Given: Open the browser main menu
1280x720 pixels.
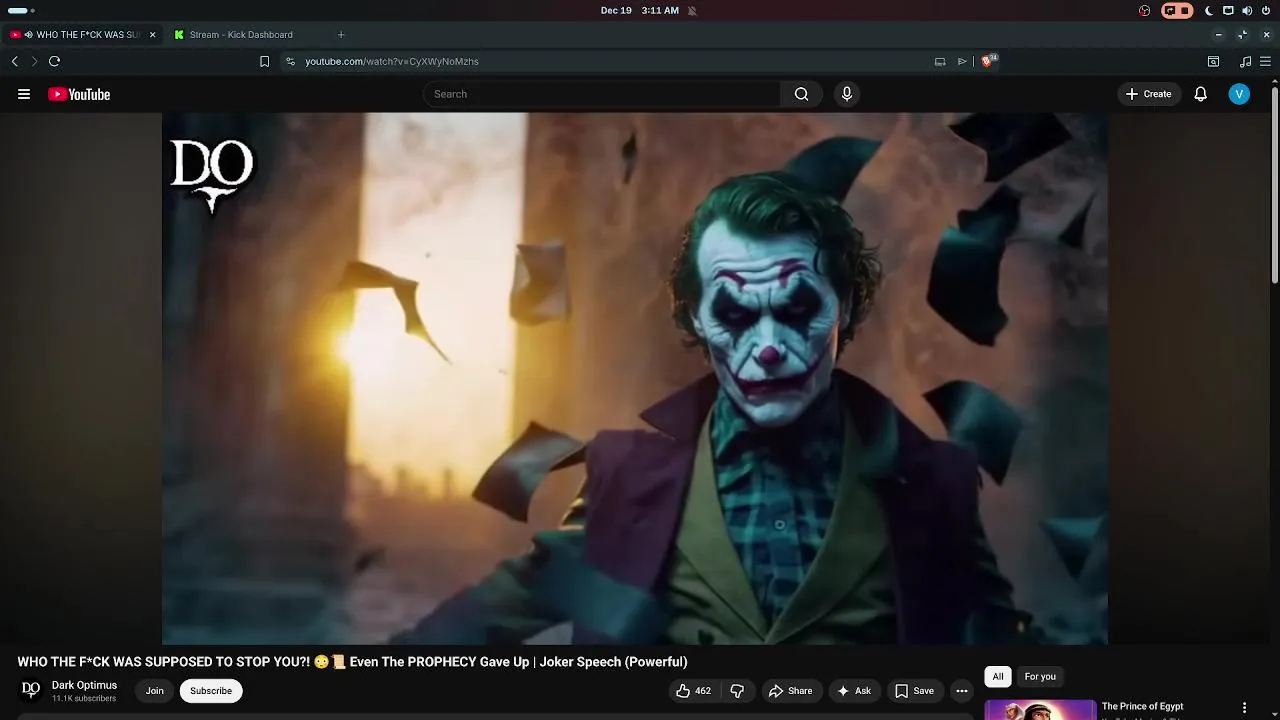Looking at the screenshot, I should 1265,61.
